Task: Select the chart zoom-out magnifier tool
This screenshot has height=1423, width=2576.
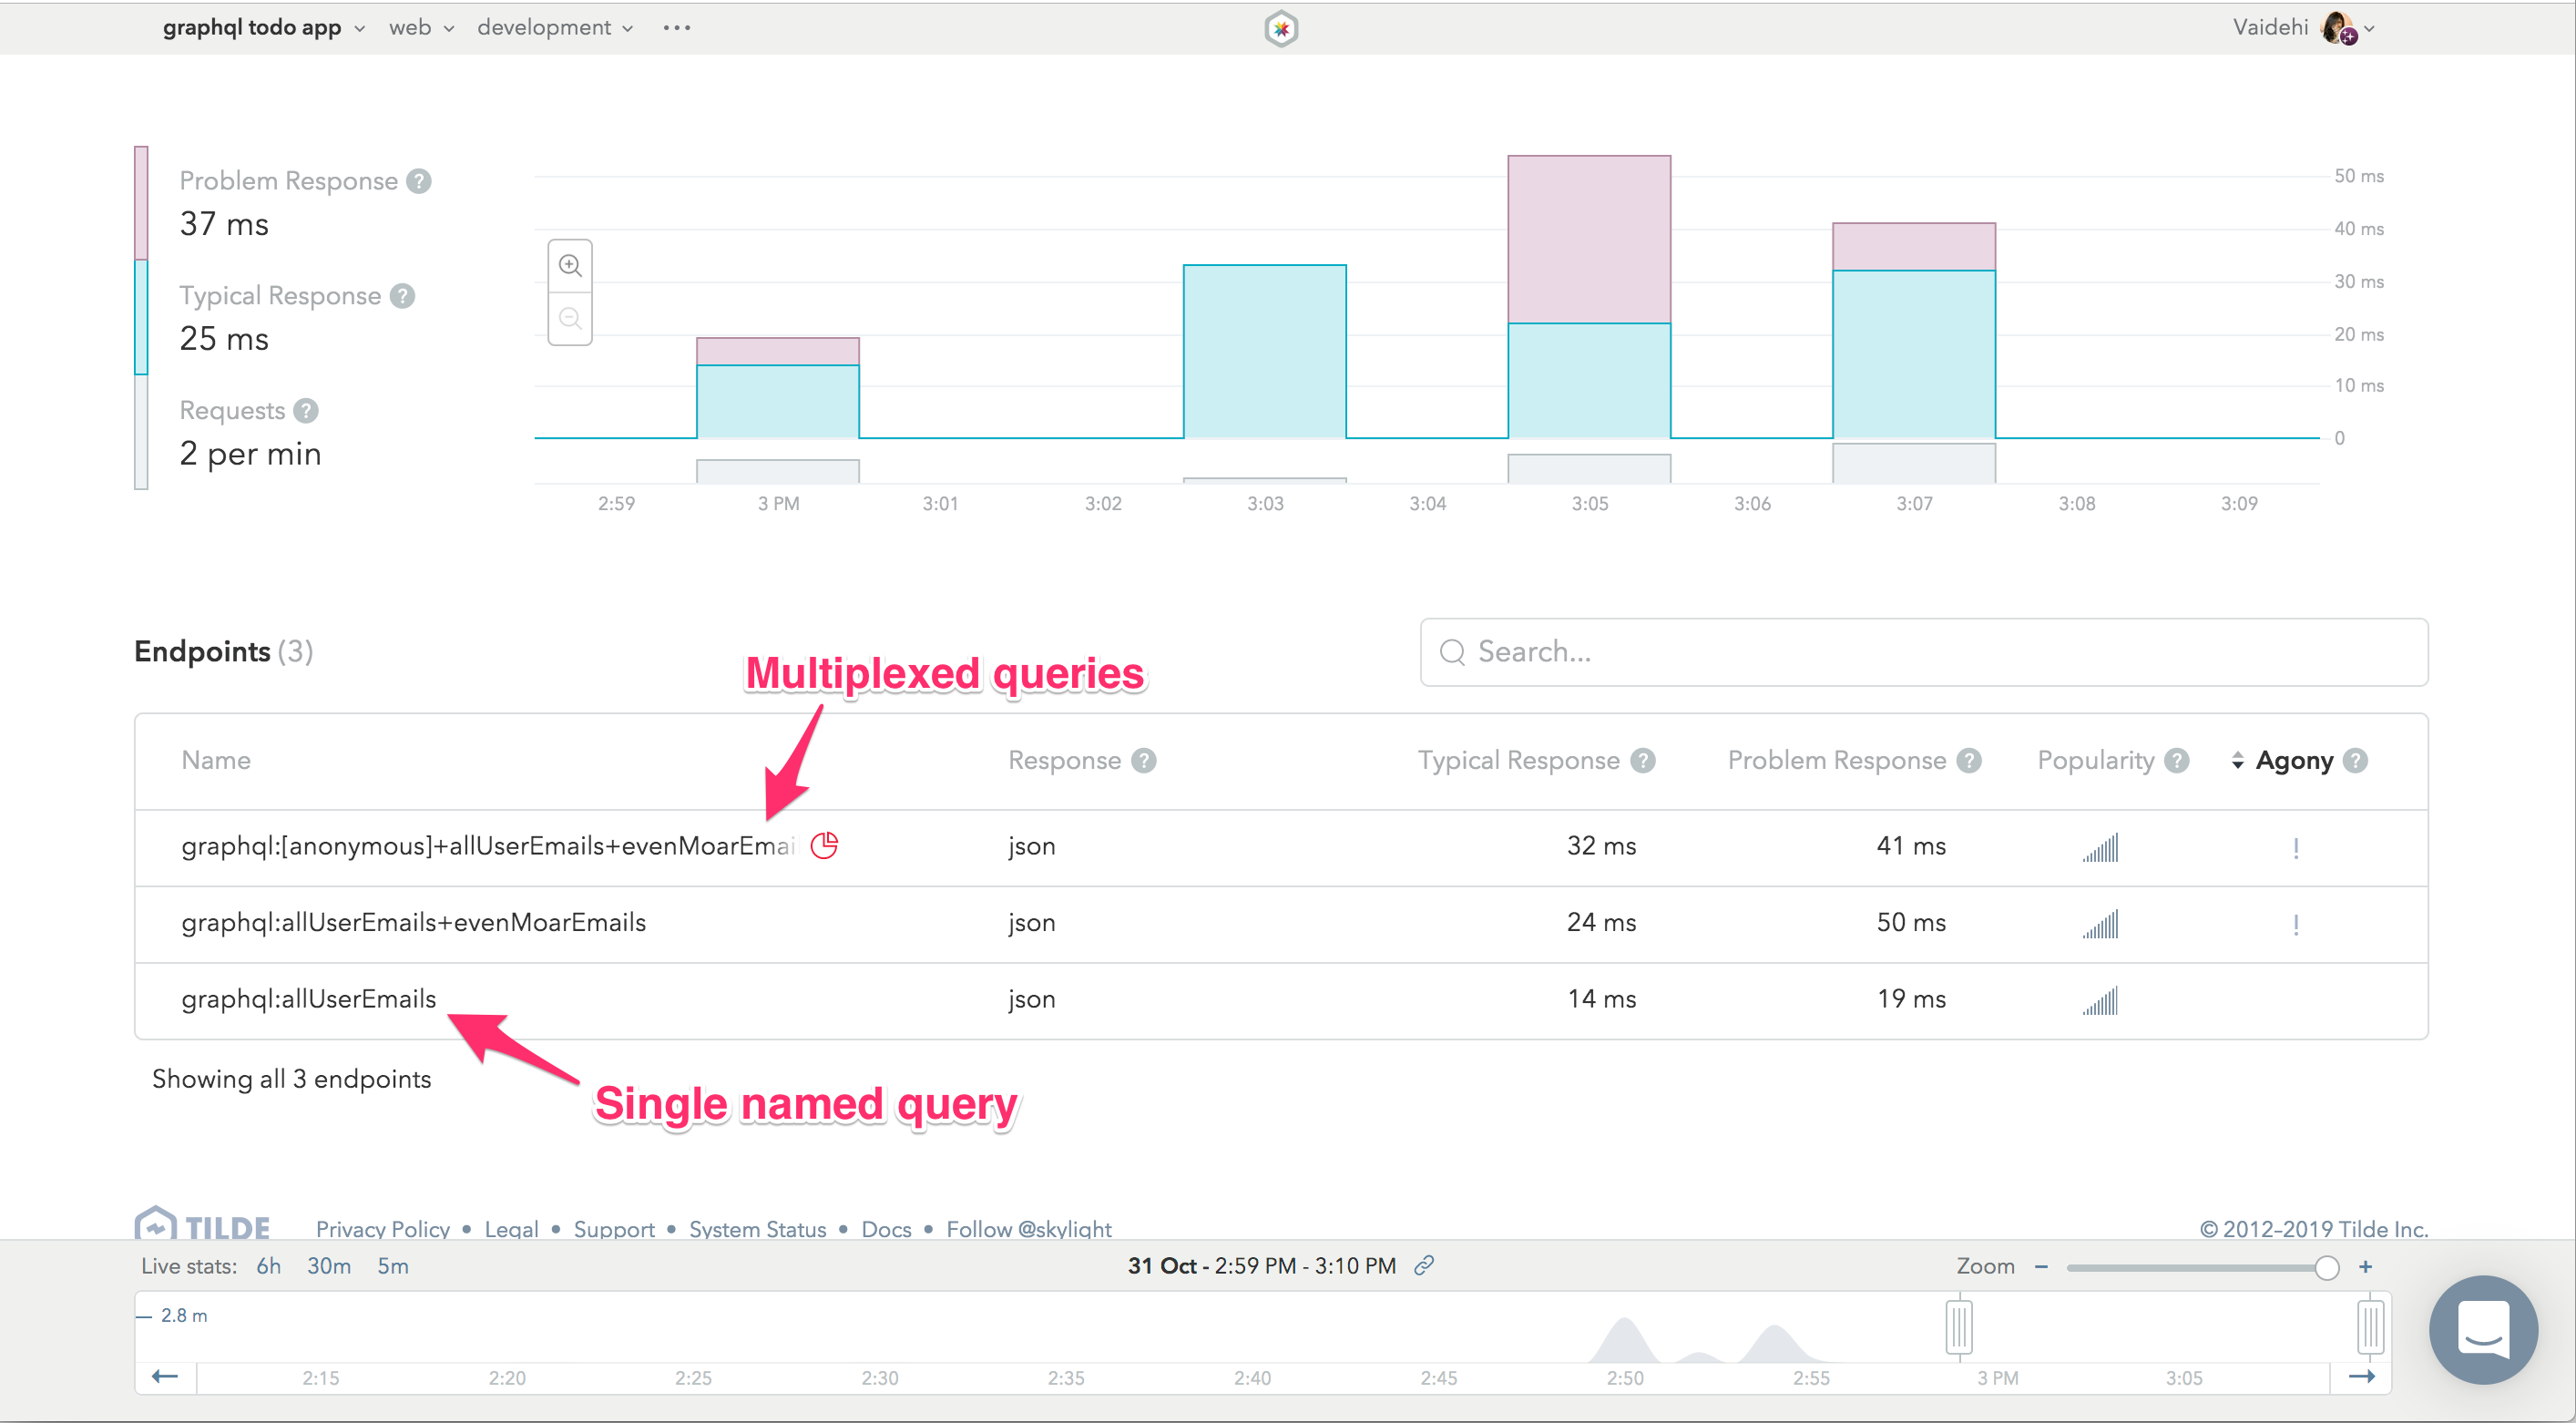Action: 570,318
